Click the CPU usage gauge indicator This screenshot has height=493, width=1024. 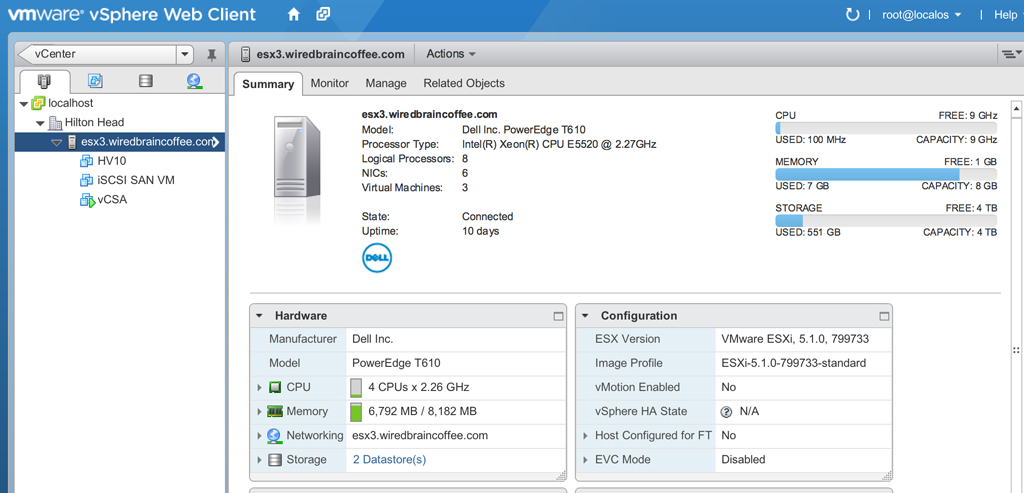(x=356, y=387)
